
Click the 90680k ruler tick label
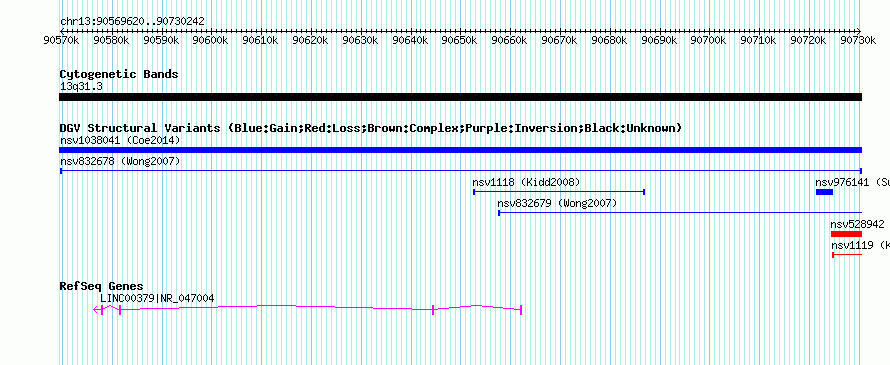point(610,40)
